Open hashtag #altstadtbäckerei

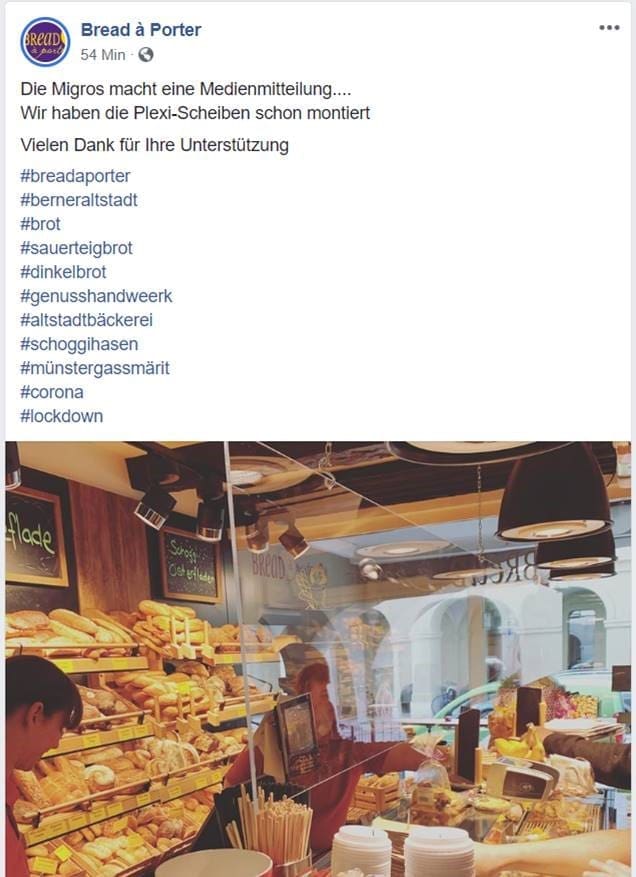coord(86,320)
